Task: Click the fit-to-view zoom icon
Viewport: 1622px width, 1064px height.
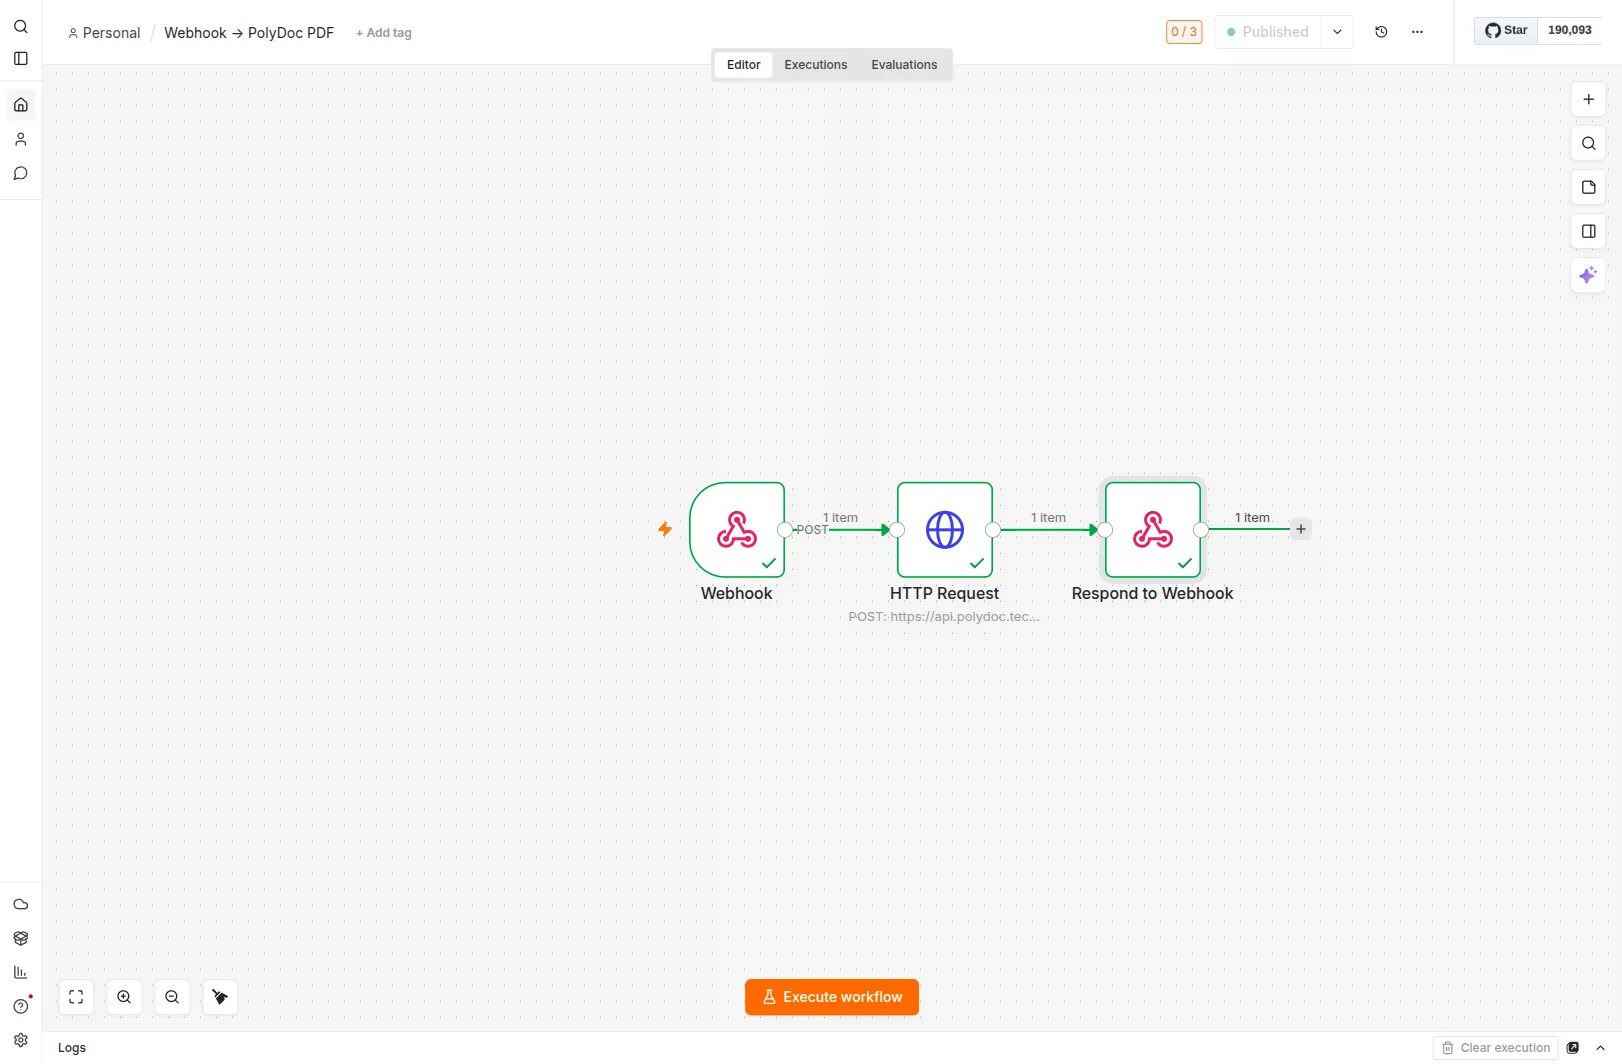Action: click(x=76, y=997)
